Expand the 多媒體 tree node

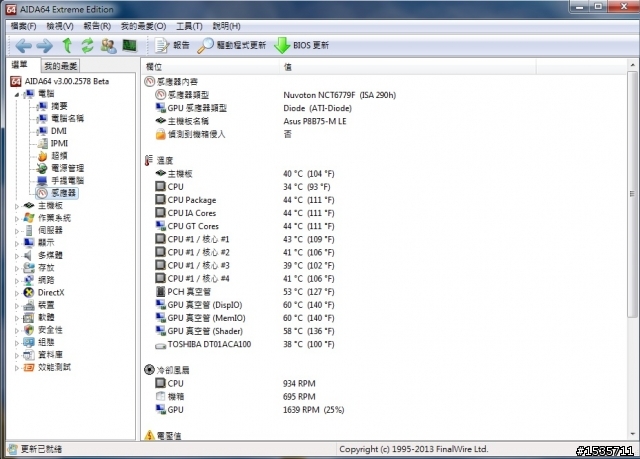(17, 256)
